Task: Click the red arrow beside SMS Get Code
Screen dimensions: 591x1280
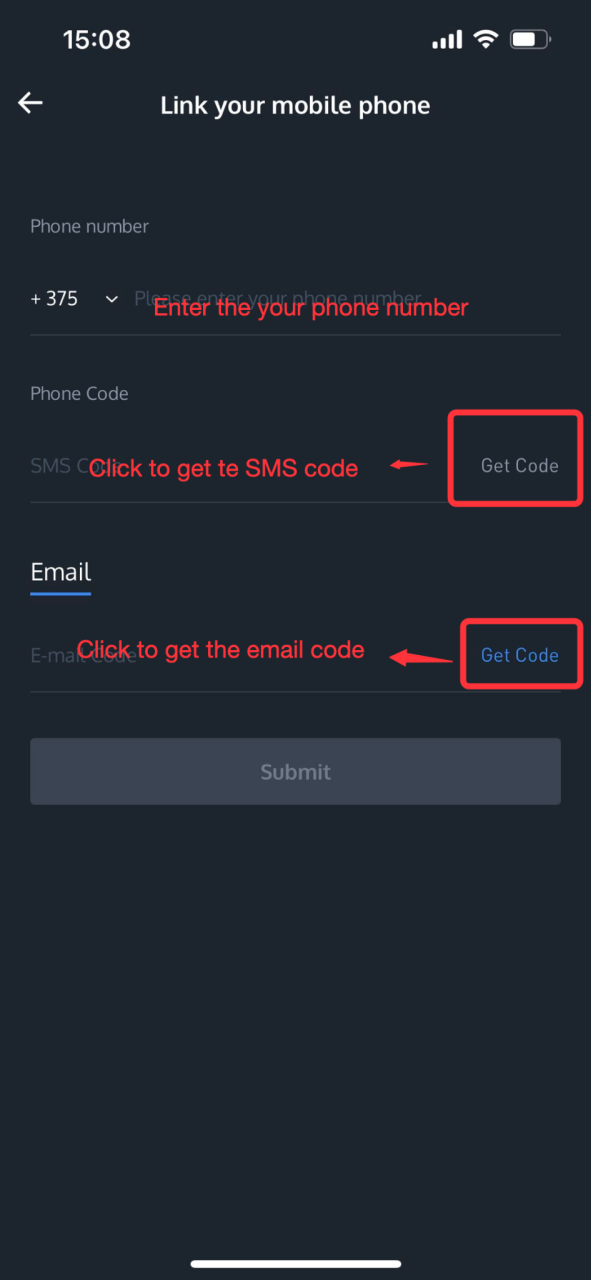Action: click(x=409, y=465)
